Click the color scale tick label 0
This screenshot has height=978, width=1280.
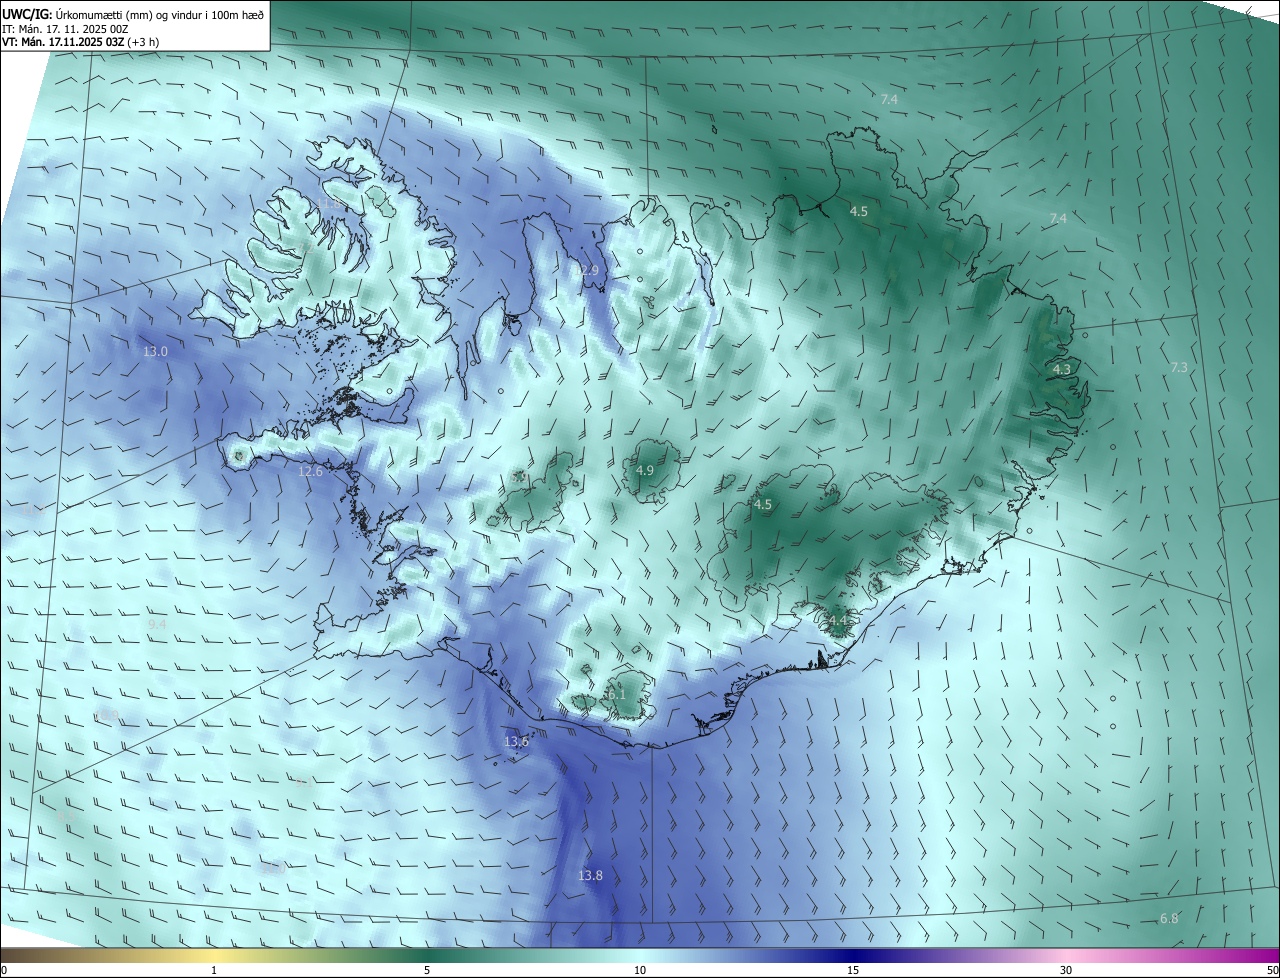click(x=4, y=970)
